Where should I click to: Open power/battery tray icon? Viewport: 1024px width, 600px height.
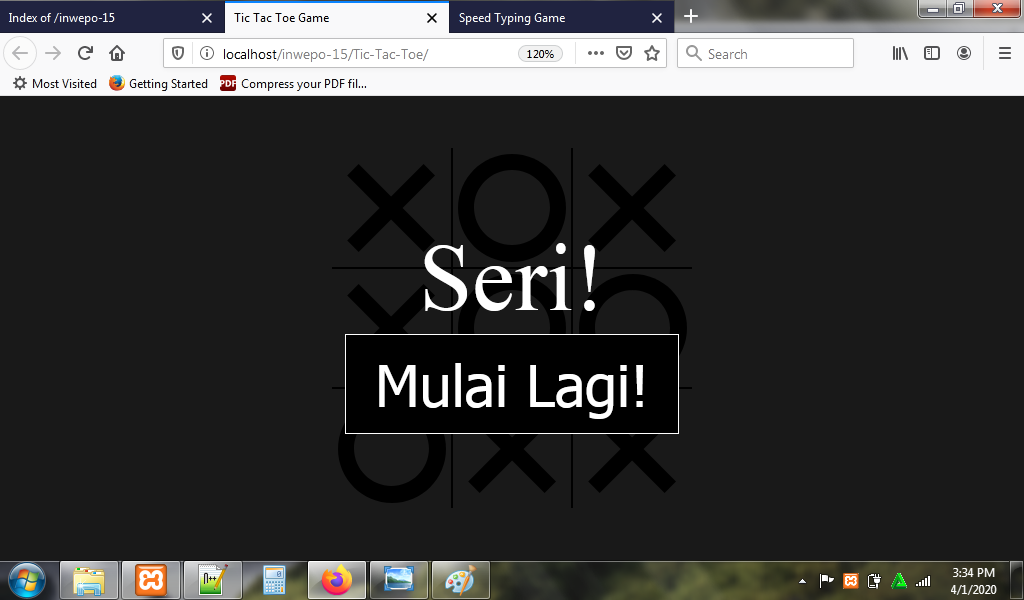click(874, 580)
